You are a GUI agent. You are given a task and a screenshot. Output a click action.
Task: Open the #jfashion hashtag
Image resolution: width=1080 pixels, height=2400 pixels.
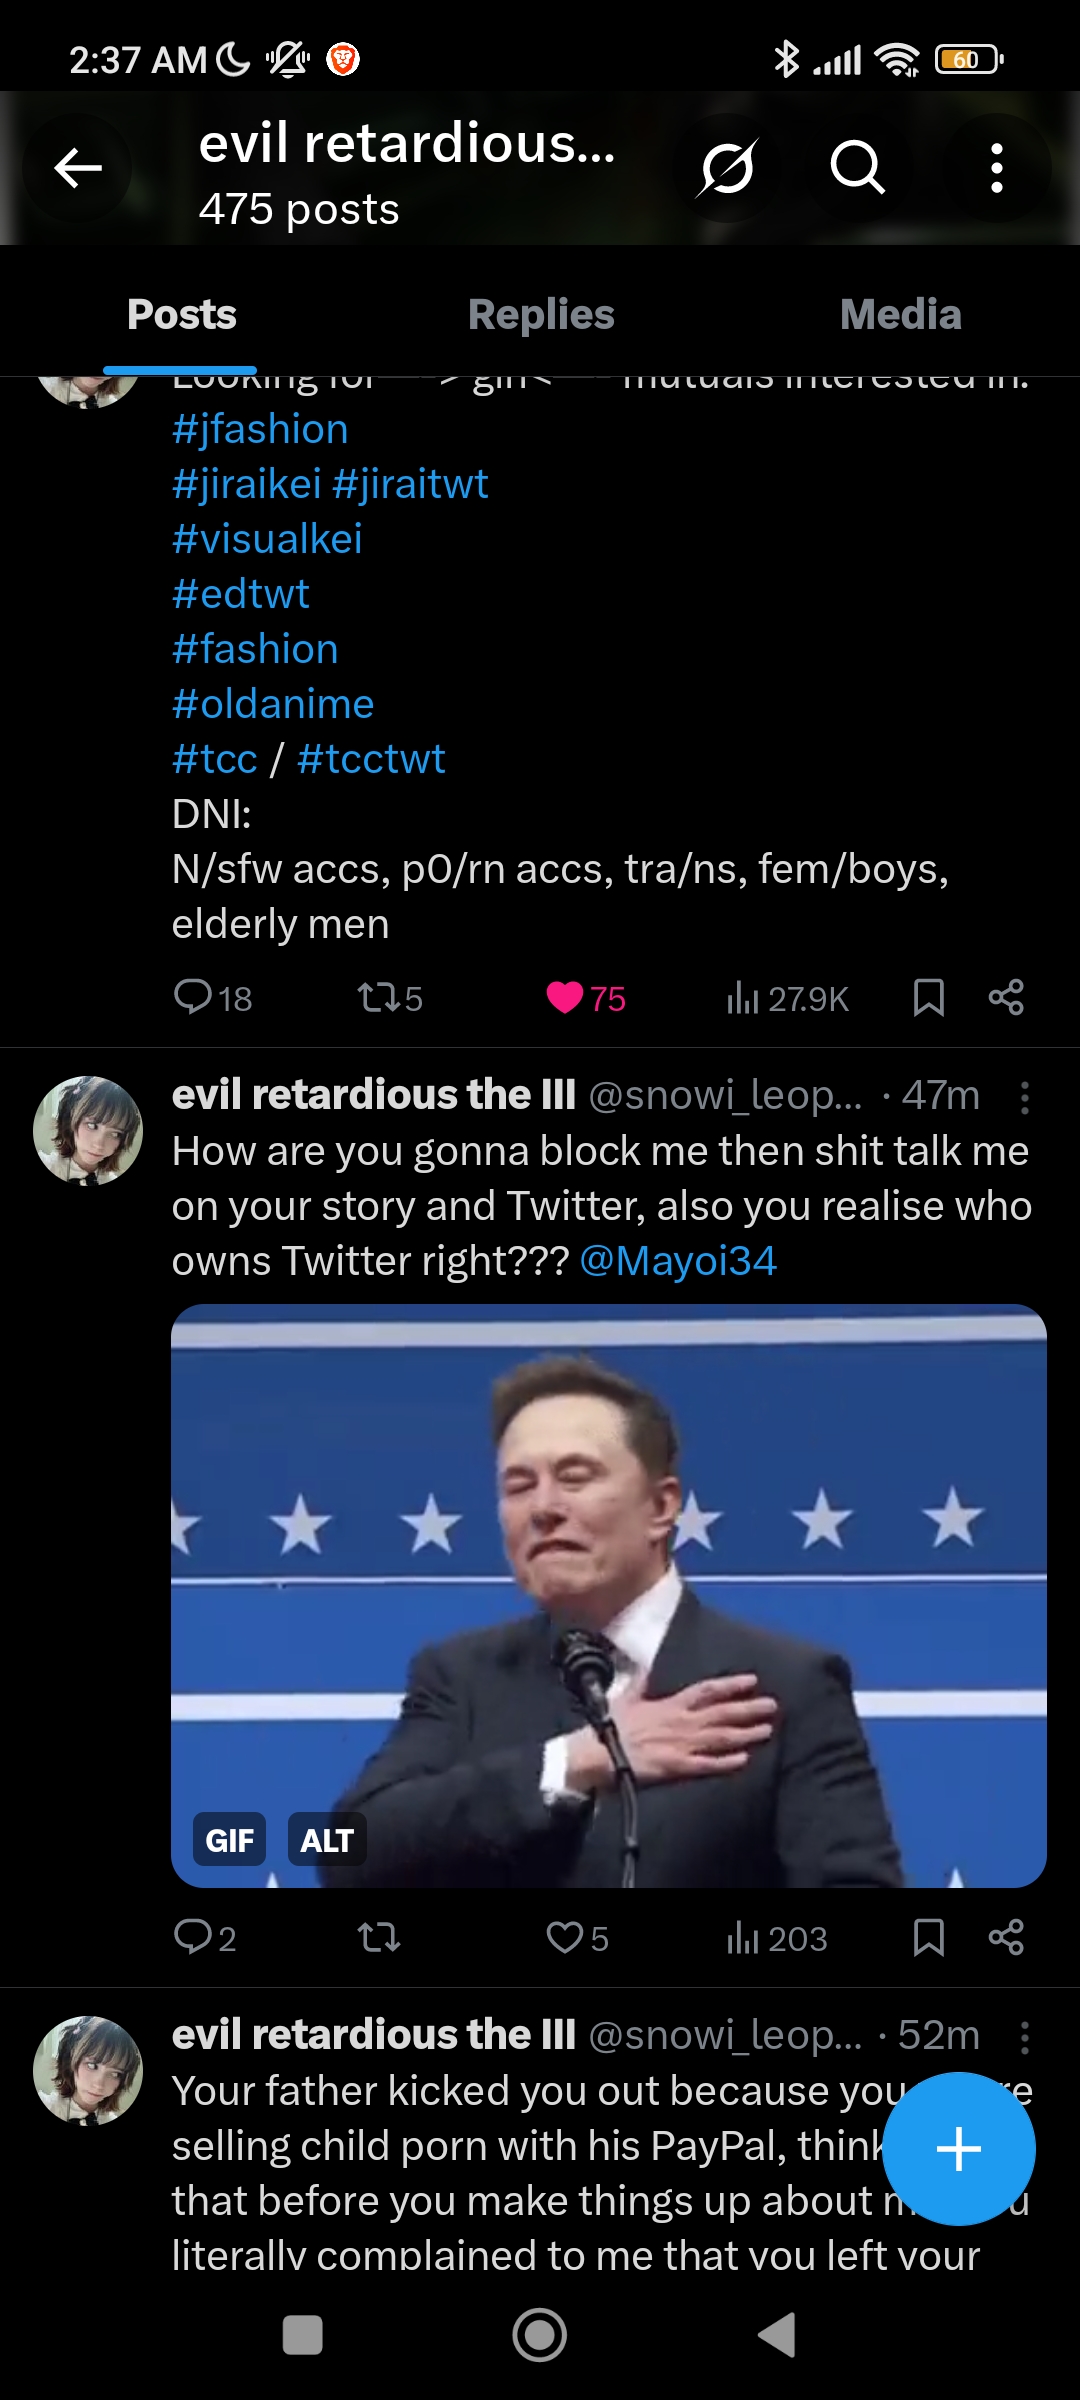click(260, 429)
